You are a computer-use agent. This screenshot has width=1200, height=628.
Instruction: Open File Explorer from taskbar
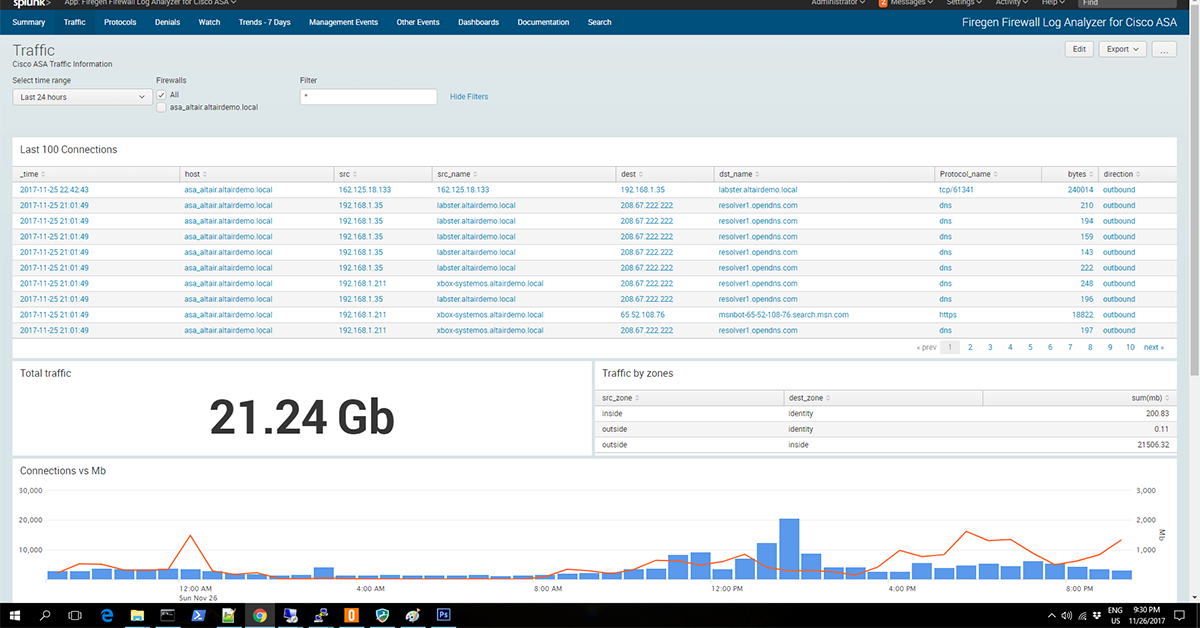(137, 616)
